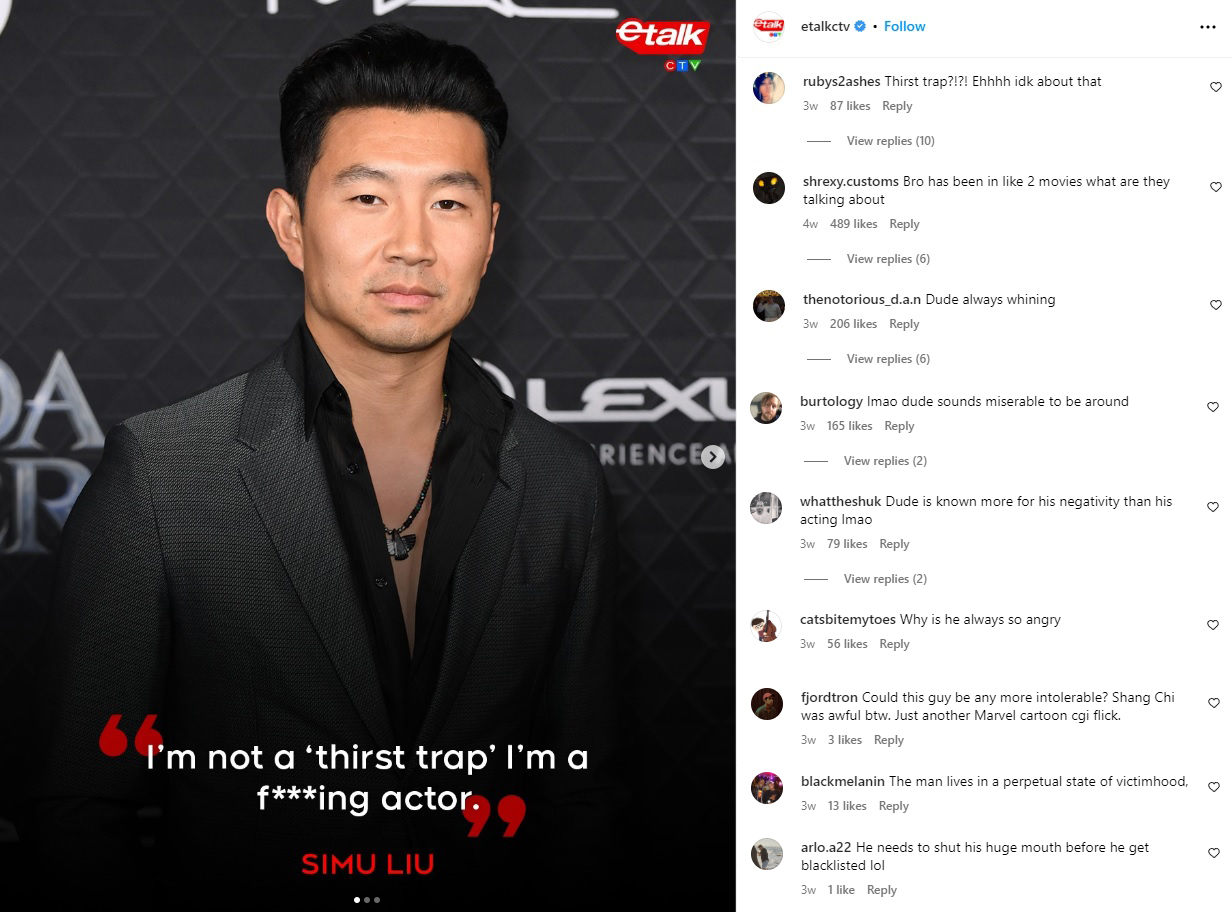The image size is (1232, 912).
Task: Go to next carousel image arrow
Action: (x=712, y=457)
